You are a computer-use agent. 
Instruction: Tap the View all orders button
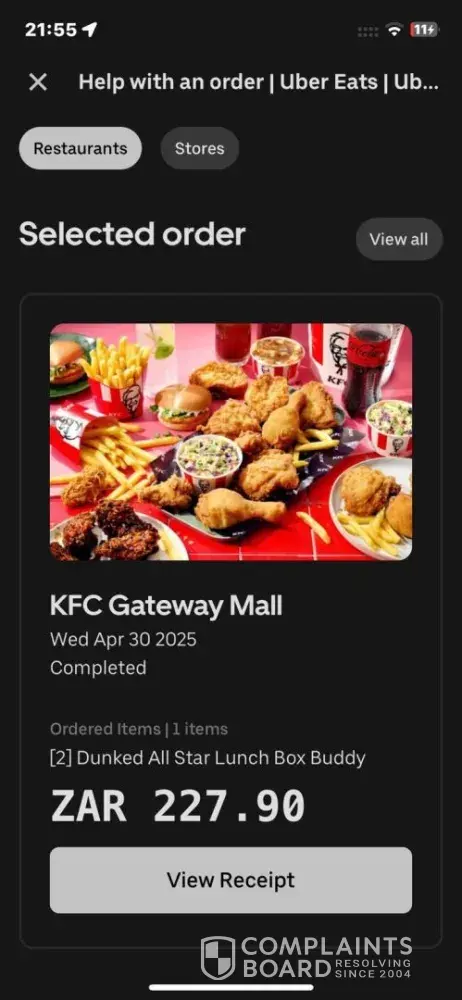399,239
